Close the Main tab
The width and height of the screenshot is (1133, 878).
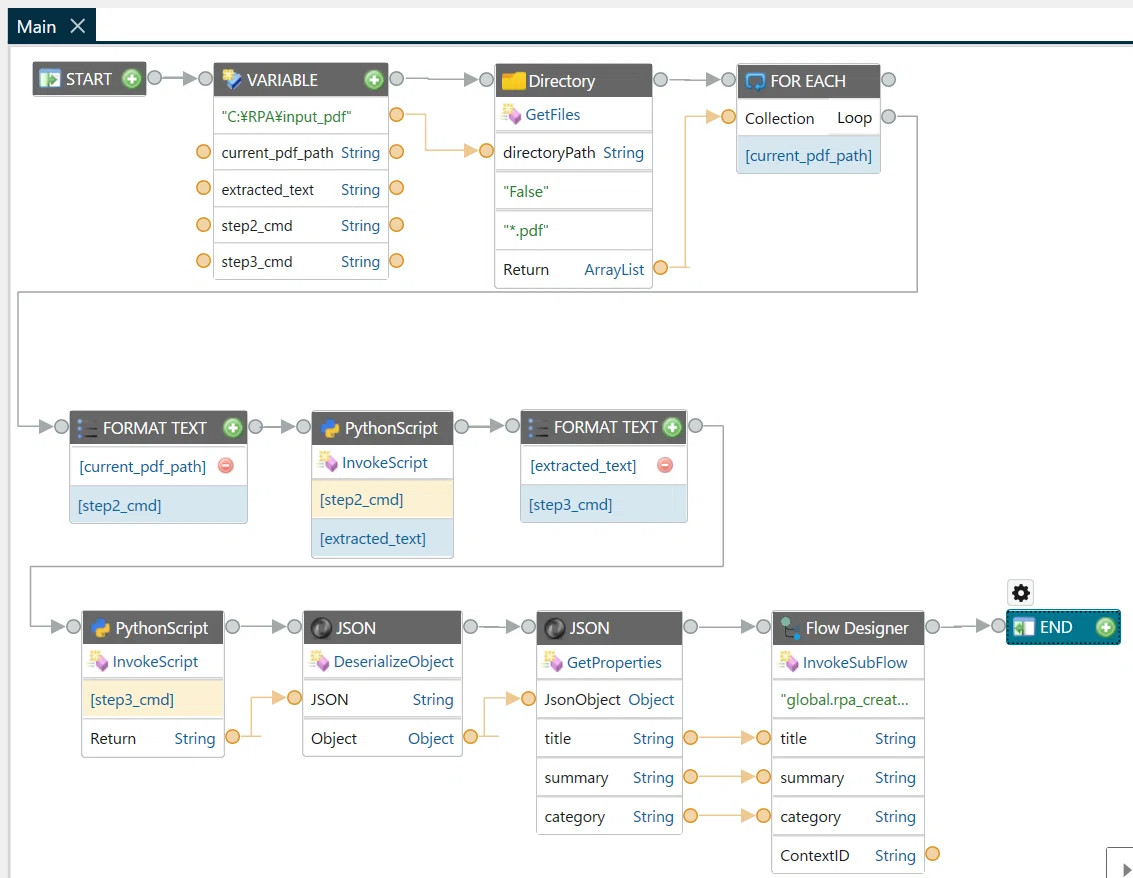77,27
